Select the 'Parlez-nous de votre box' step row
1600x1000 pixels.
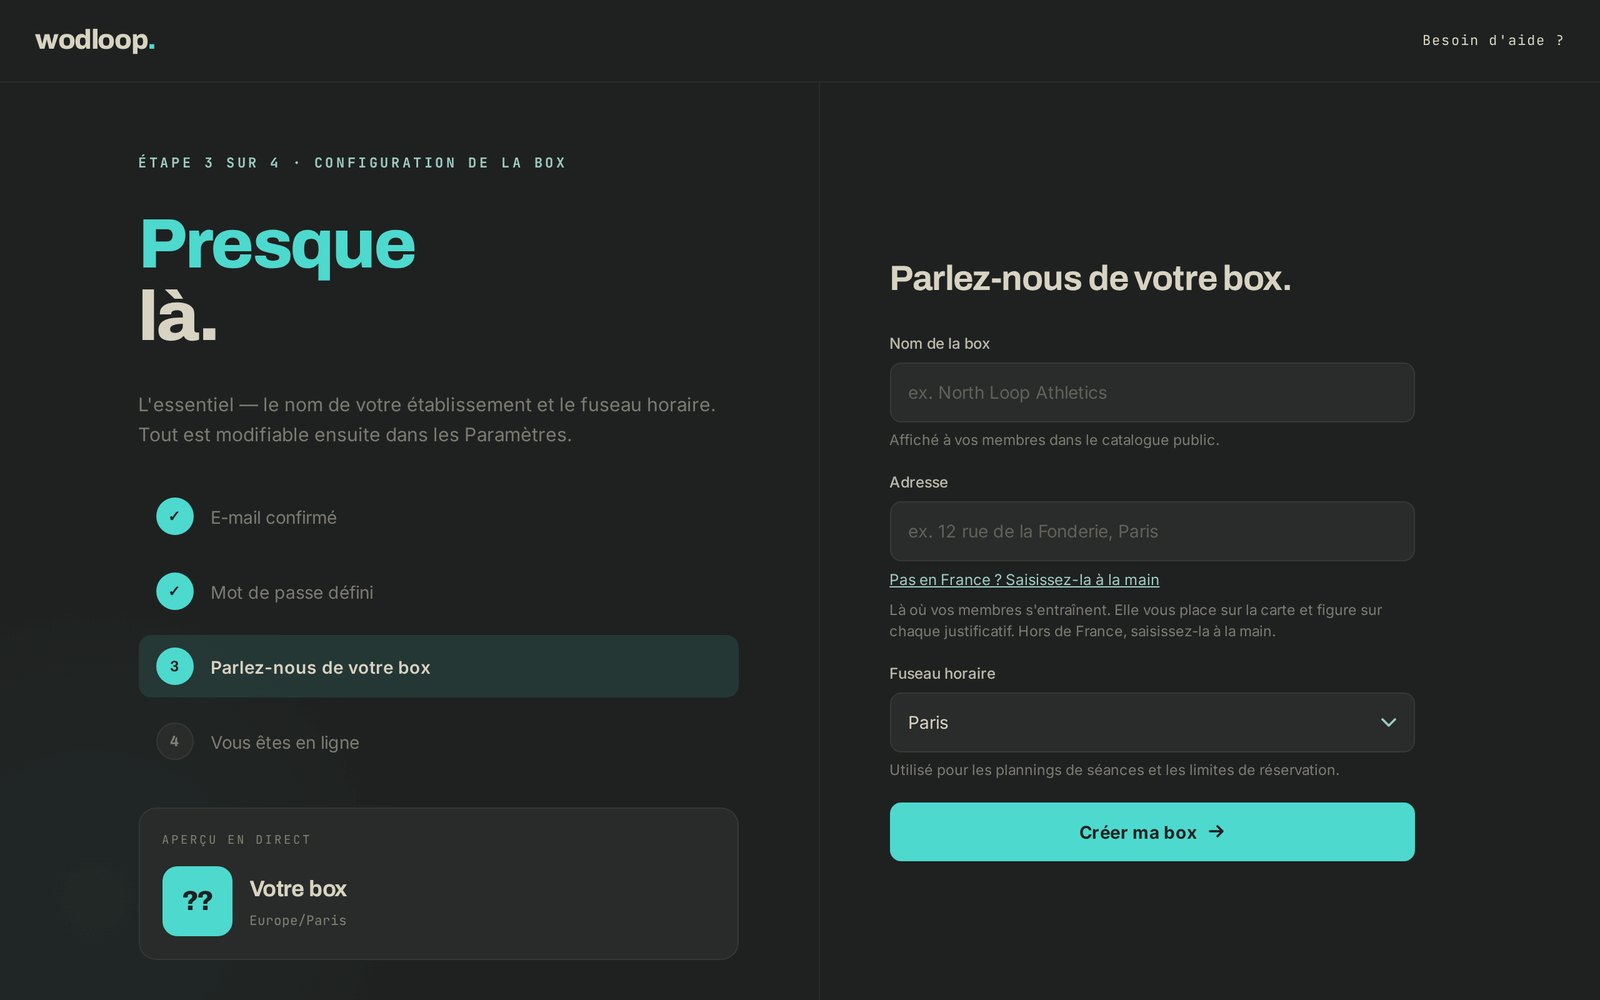tap(439, 667)
